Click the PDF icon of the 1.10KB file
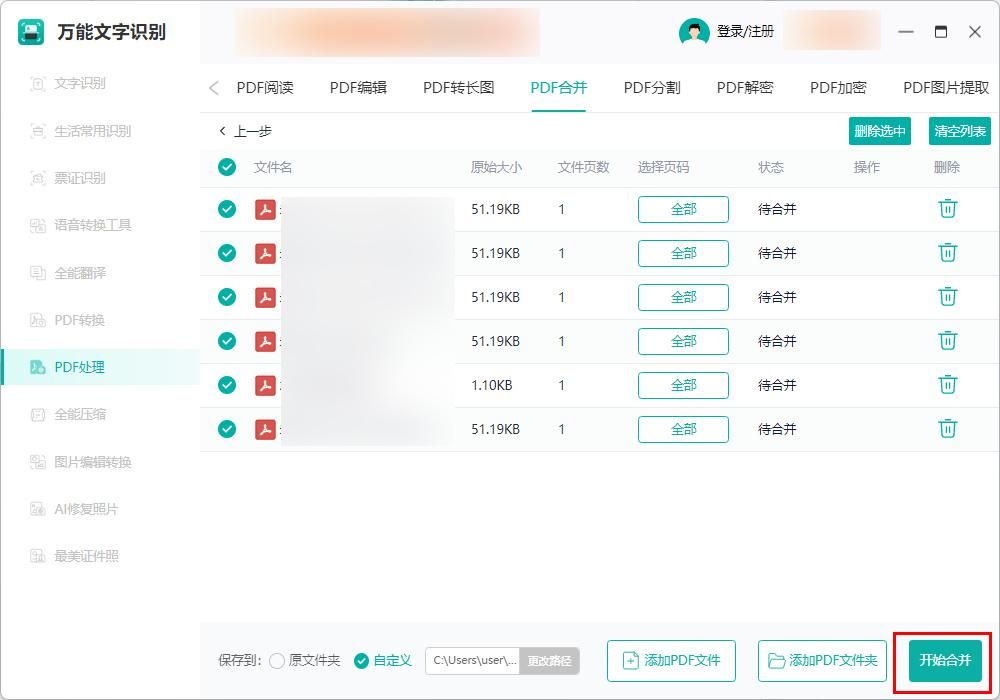The height and width of the screenshot is (700, 1000). click(265, 385)
